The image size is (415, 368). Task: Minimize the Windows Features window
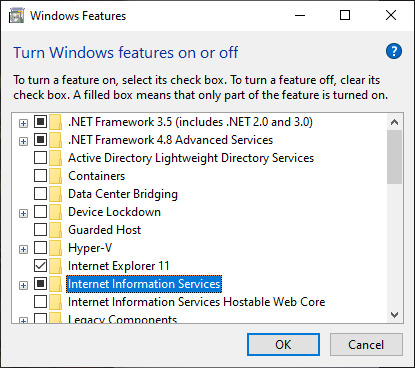[x=300, y=15]
